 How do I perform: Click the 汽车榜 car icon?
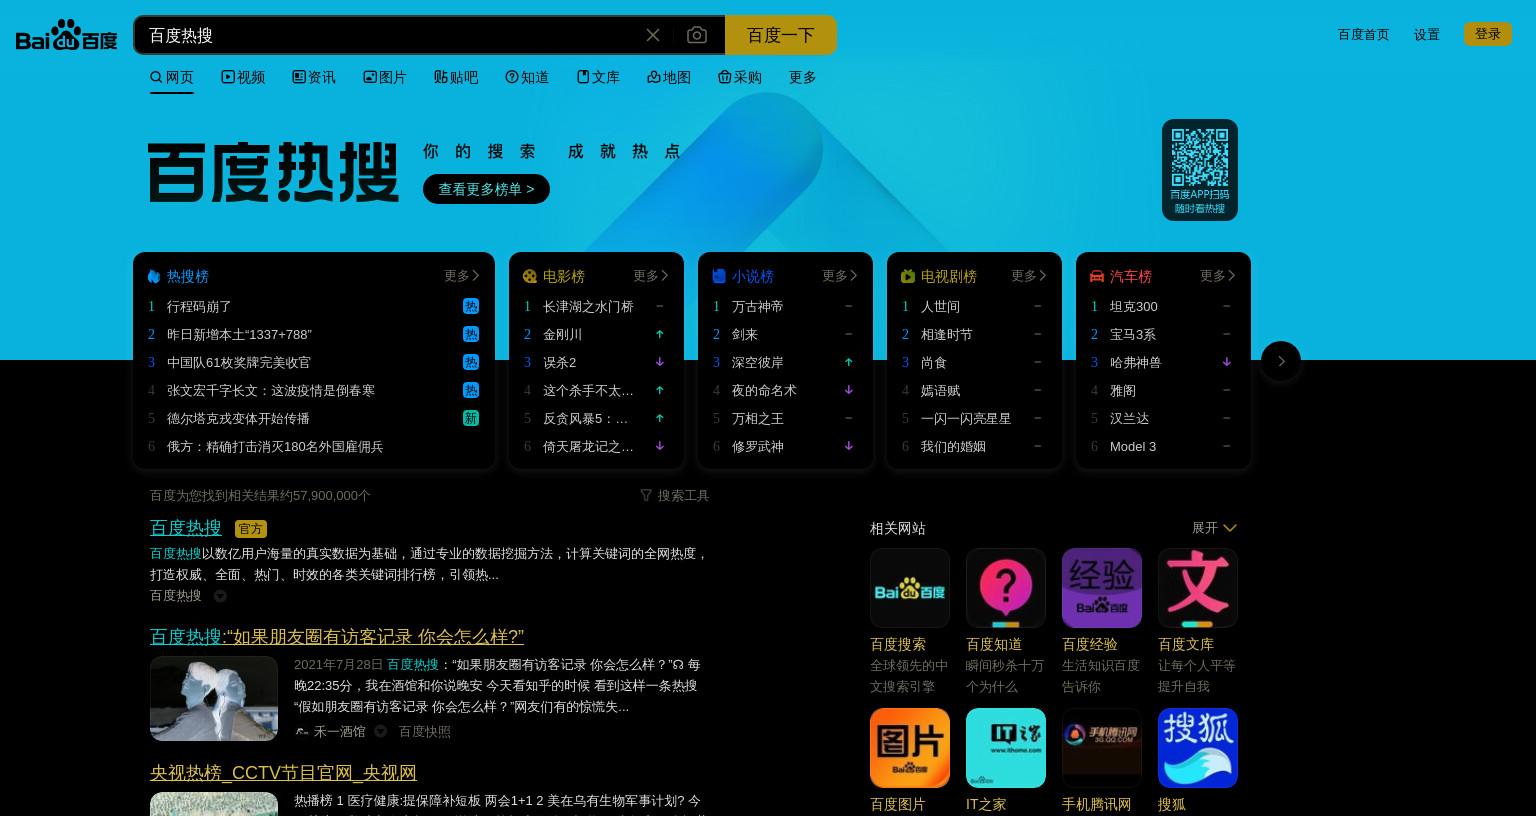tap(1097, 276)
